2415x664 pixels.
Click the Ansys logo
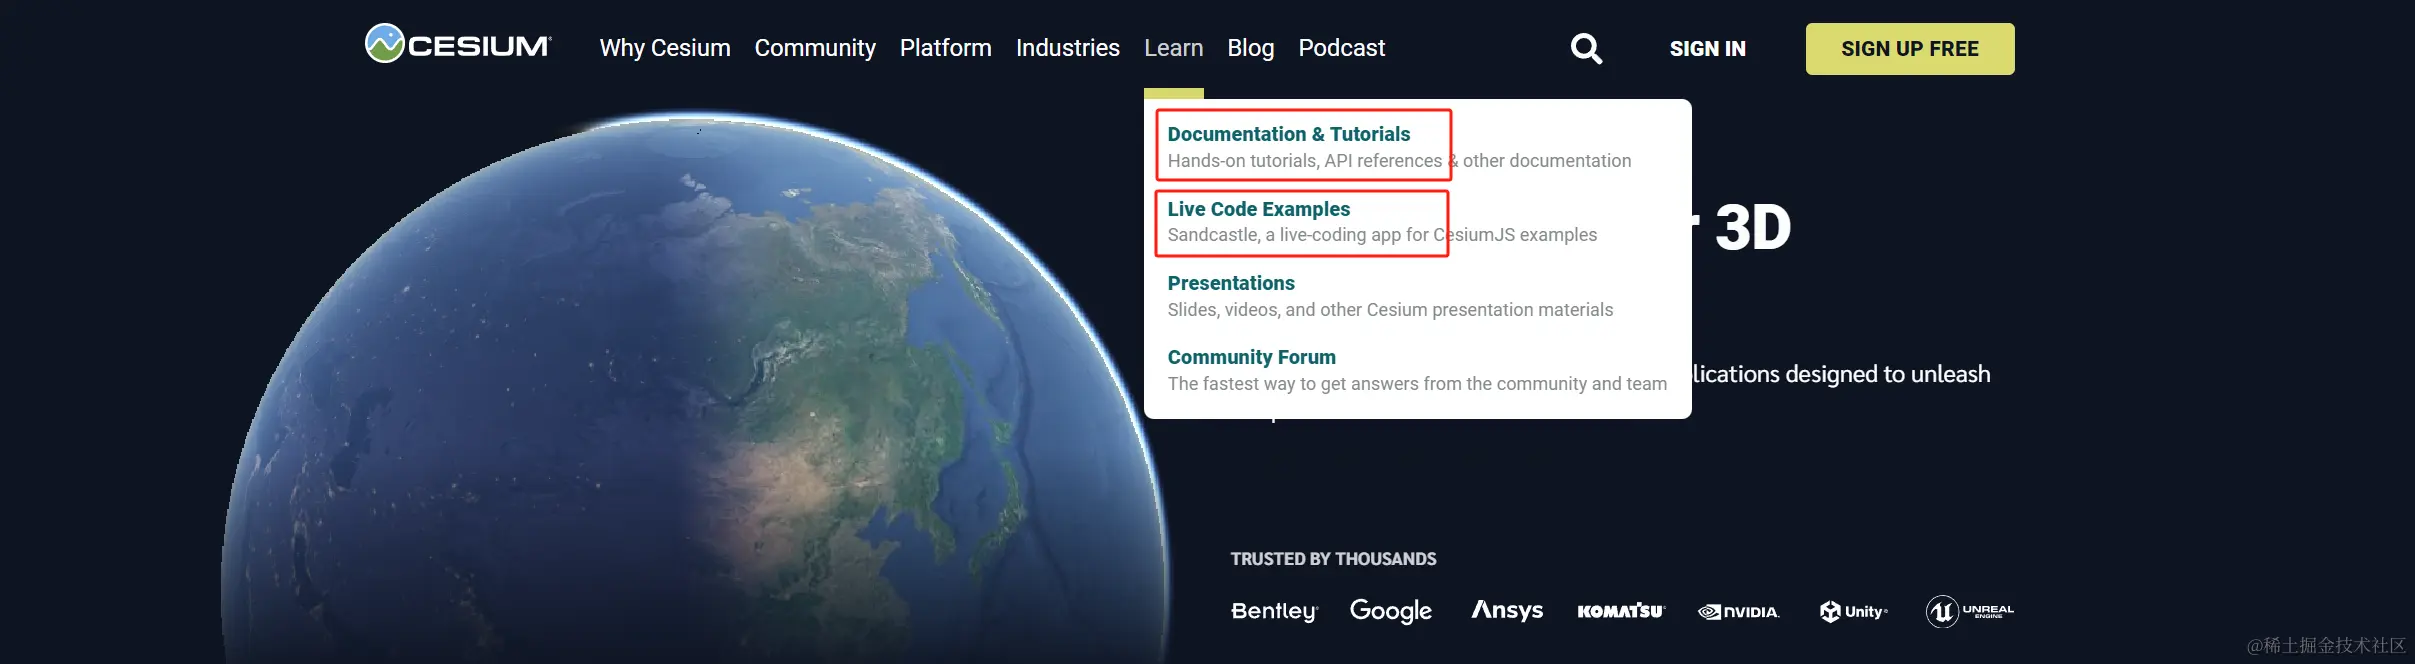(x=1507, y=610)
